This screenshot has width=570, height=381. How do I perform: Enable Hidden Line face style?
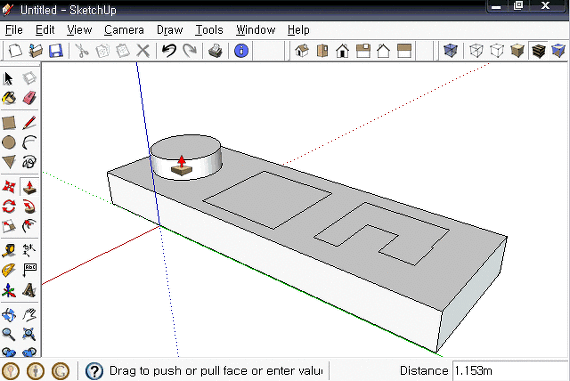497,51
